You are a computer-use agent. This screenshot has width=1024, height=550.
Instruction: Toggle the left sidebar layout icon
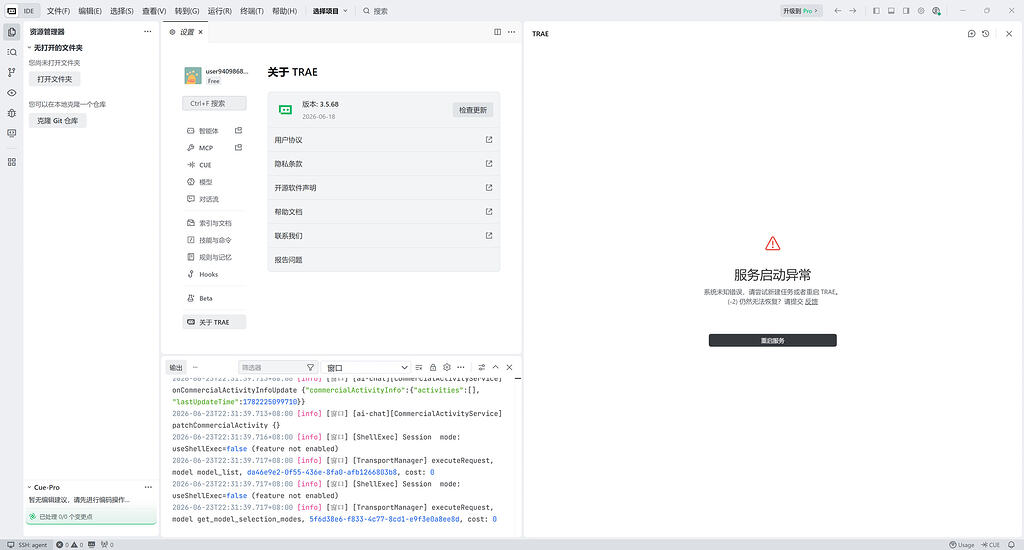(x=876, y=10)
